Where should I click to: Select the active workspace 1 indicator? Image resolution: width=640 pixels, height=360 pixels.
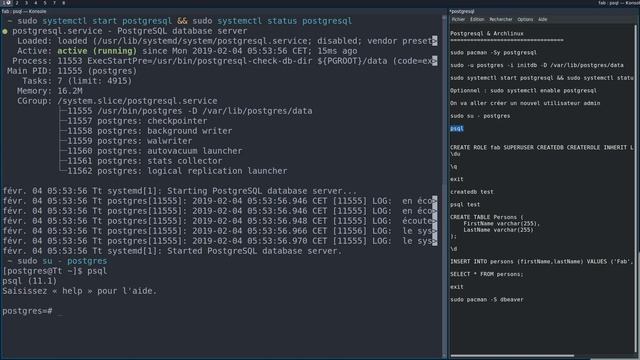coord(7,3)
